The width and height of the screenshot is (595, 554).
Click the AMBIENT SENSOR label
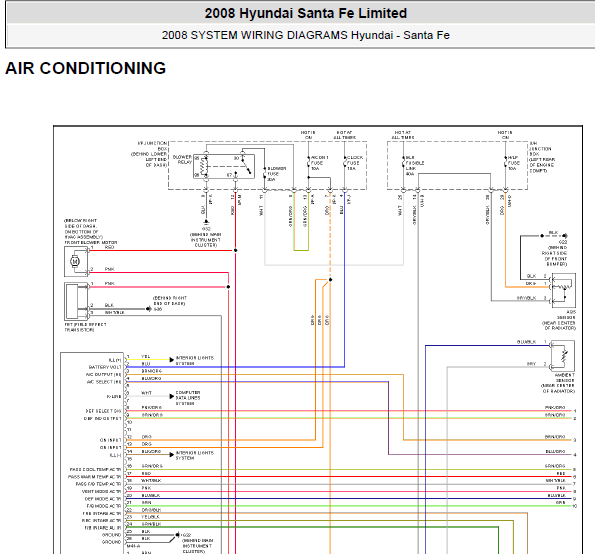click(565, 378)
